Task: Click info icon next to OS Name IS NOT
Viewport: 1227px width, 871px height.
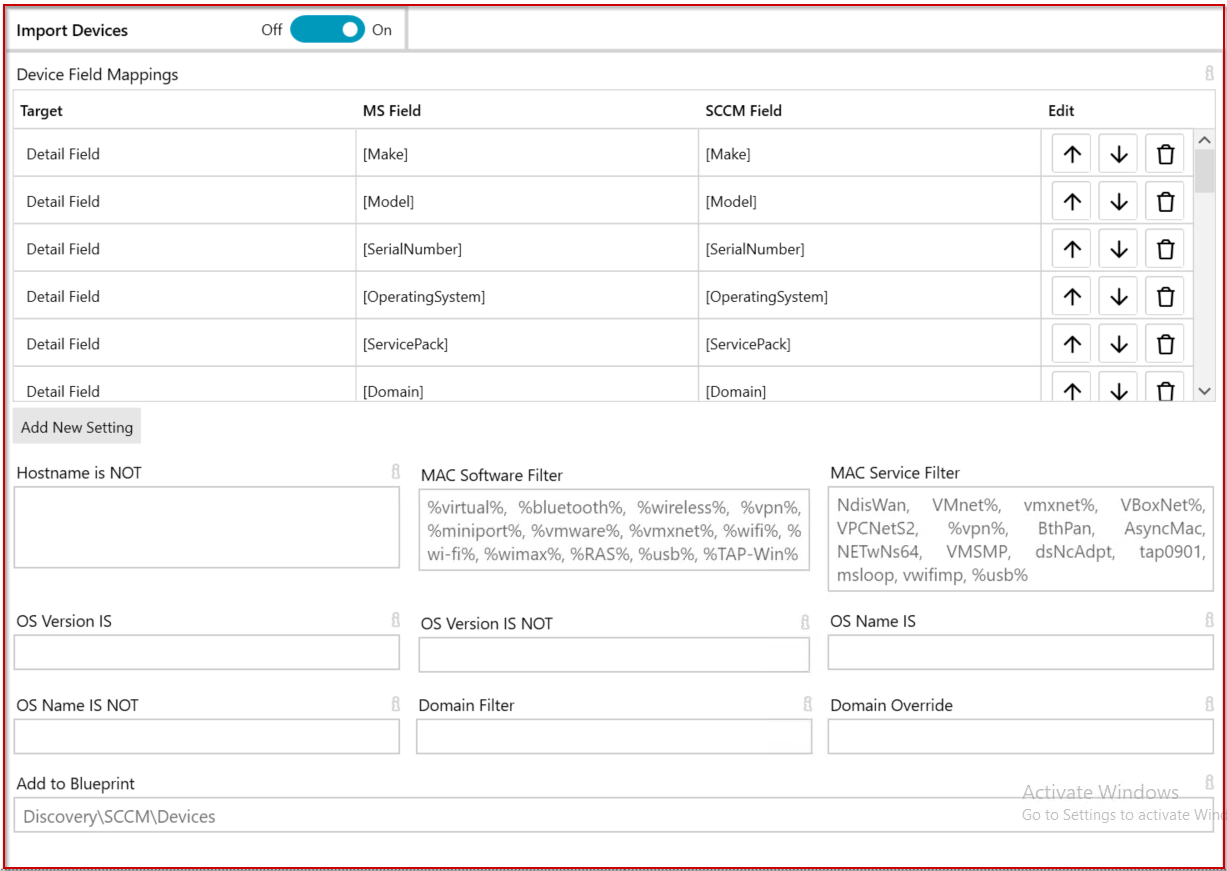Action: [395, 704]
